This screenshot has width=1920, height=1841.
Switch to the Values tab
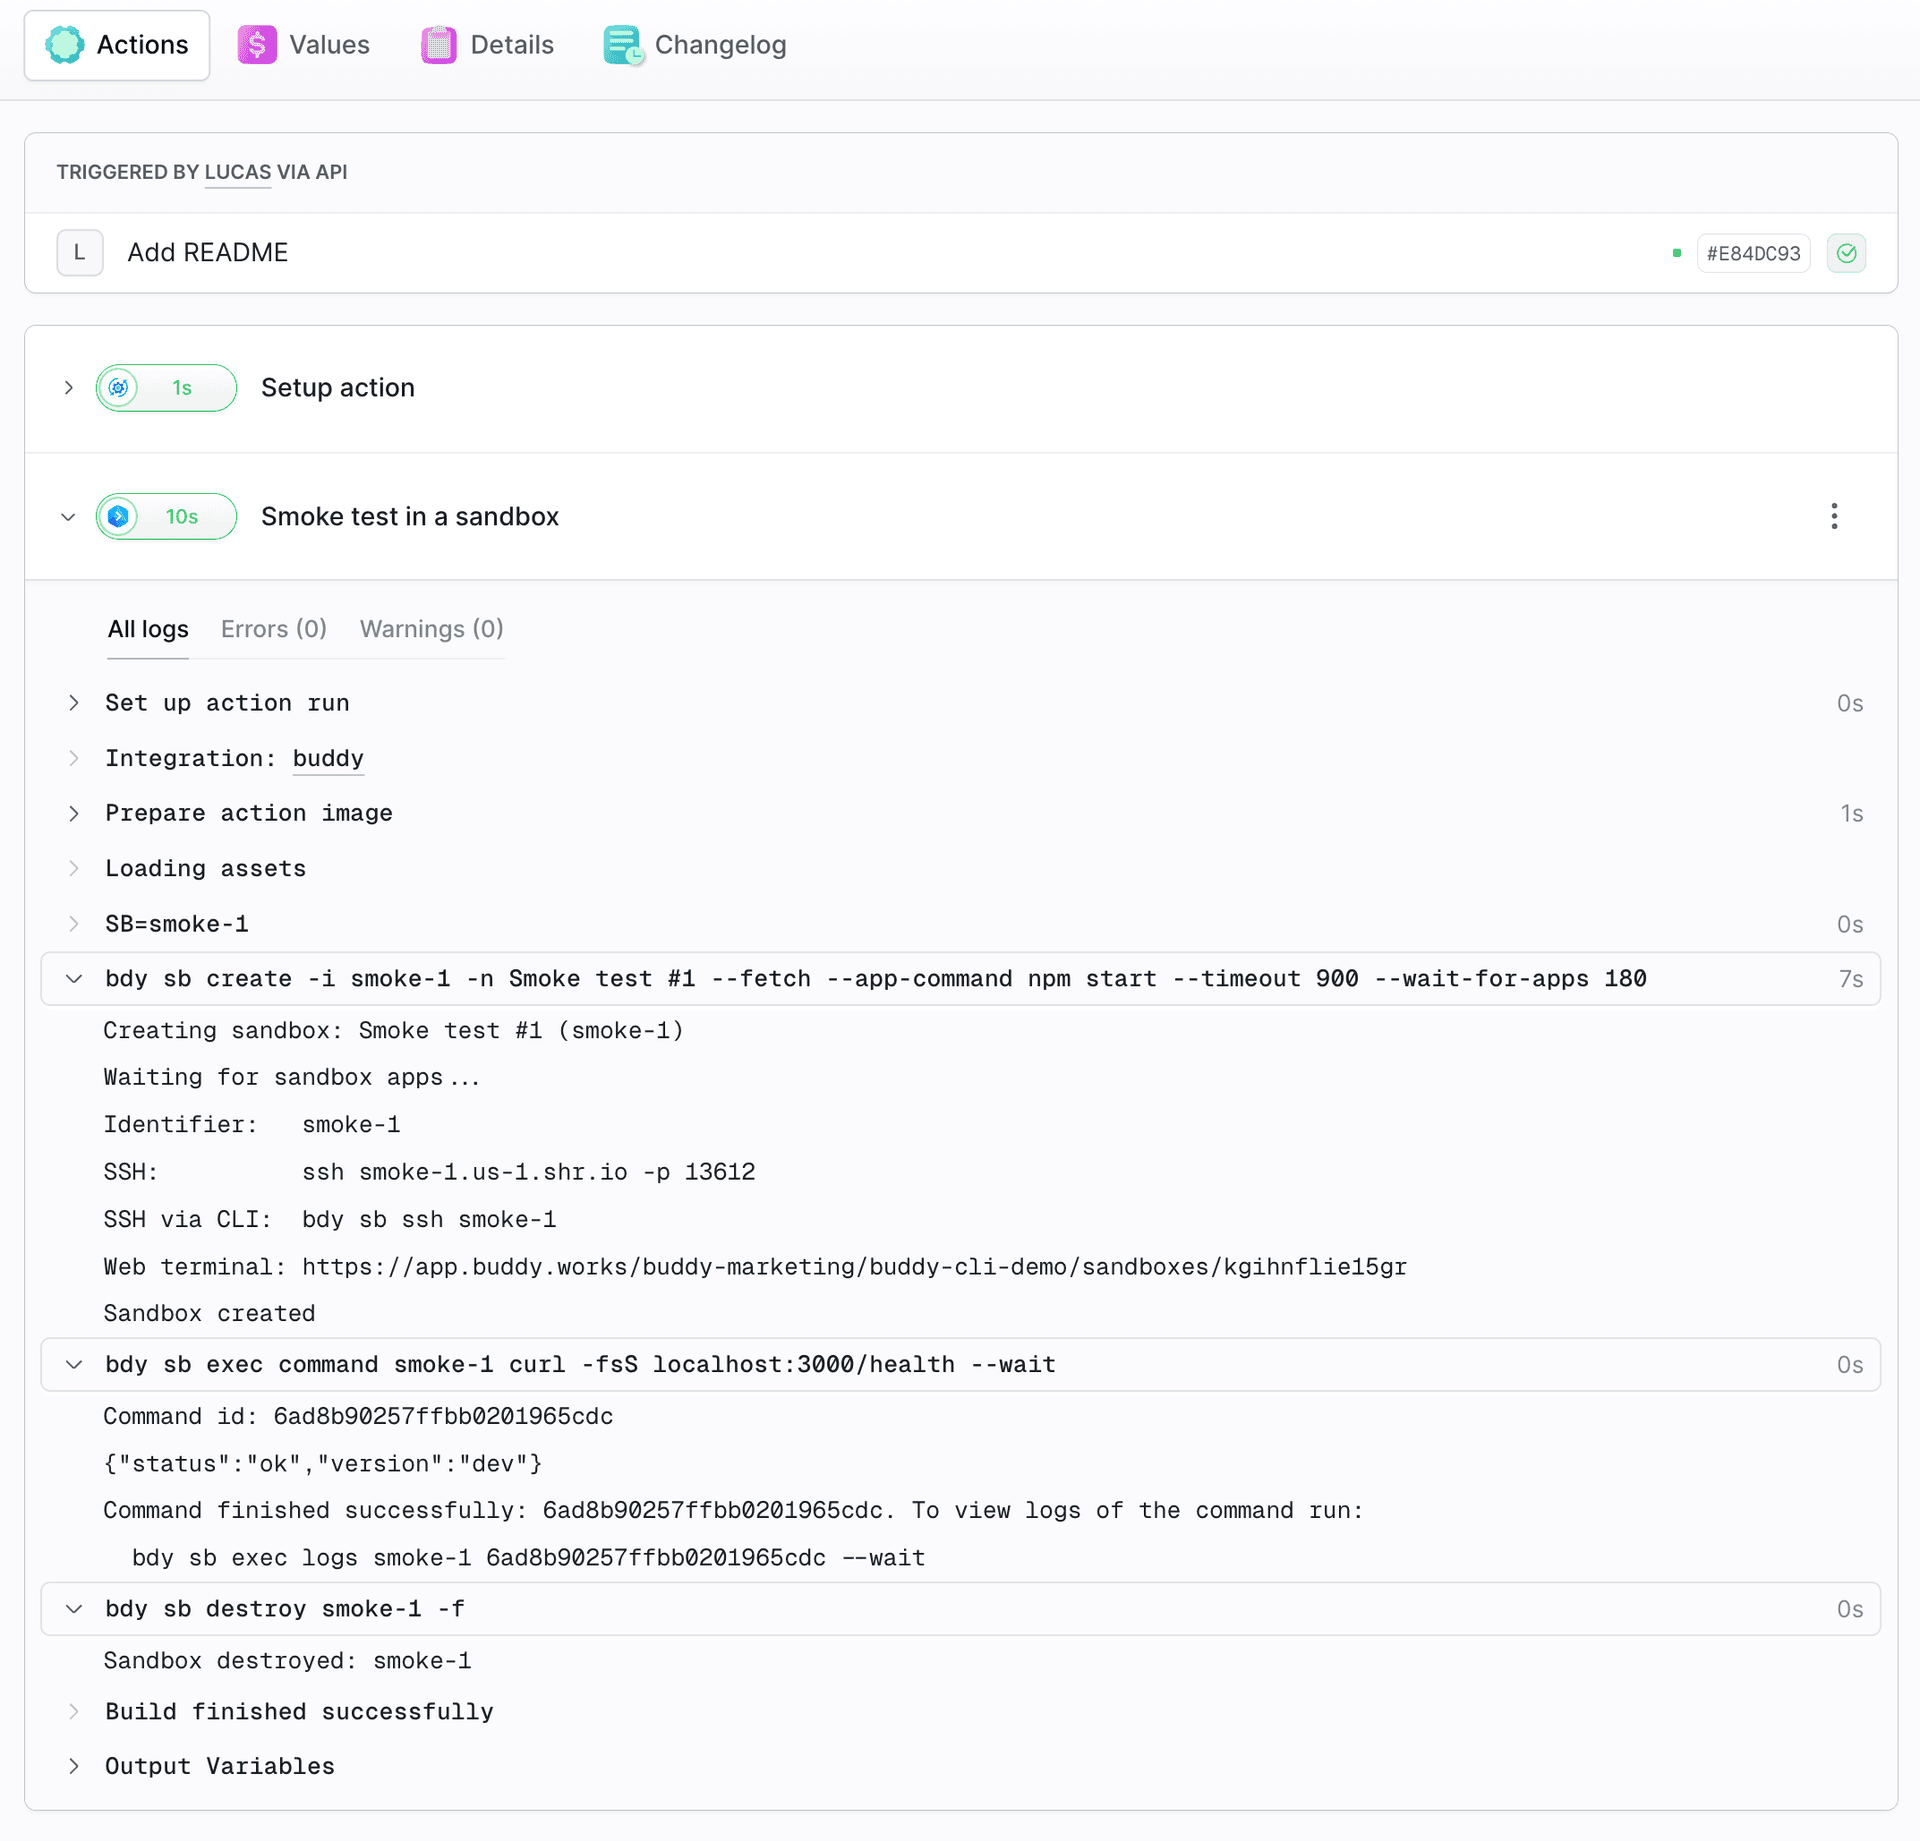(x=303, y=45)
